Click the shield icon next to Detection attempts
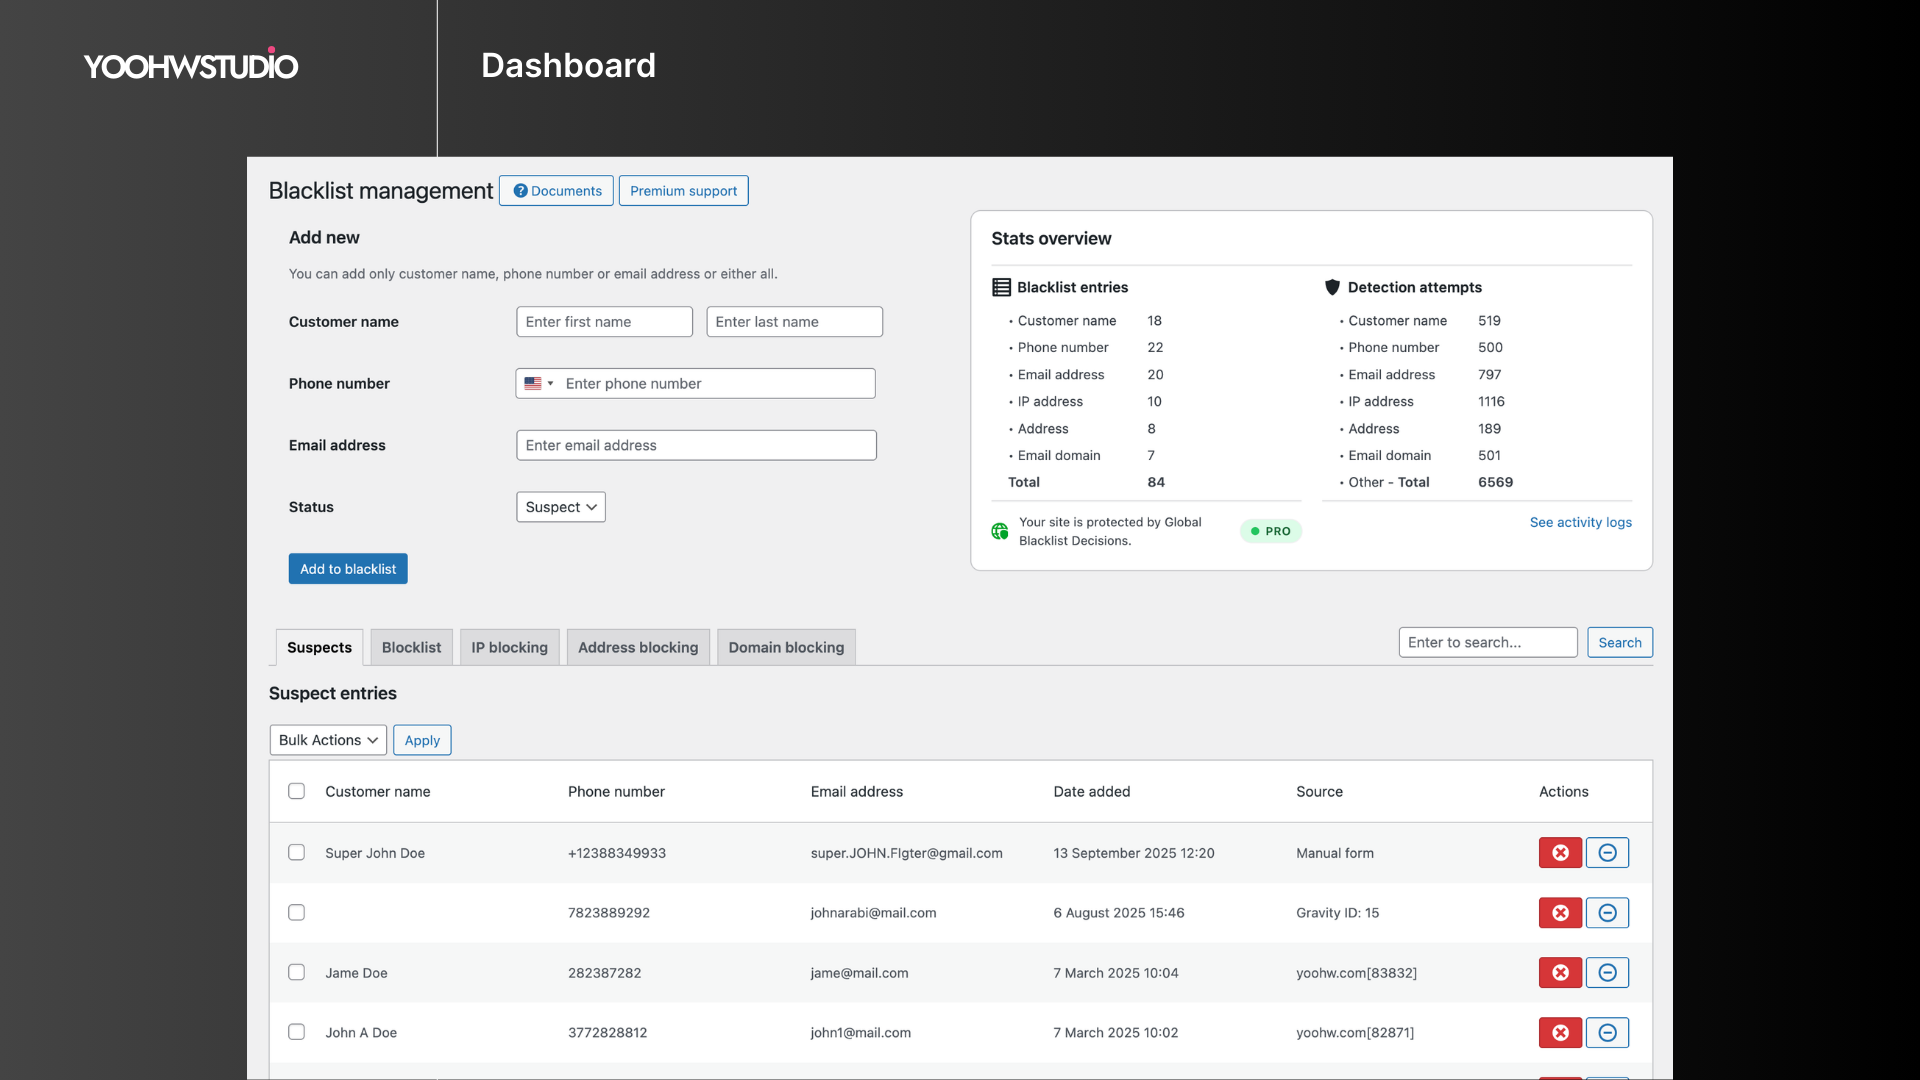Image resolution: width=1920 pixels, height=1080 pixels. tap(1332, 287)
